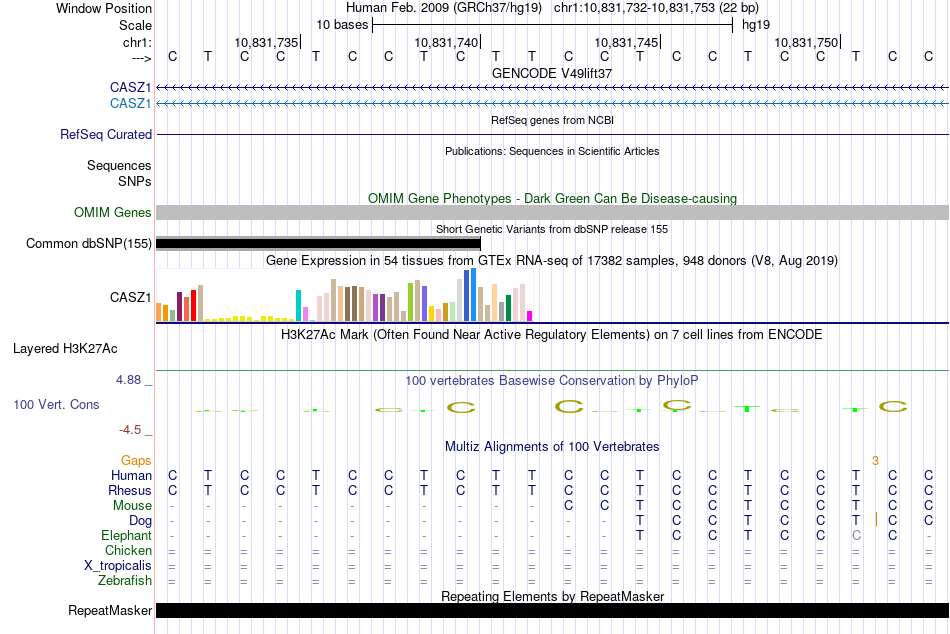The image size is (950, 634).
Task: Open the Layered H3K27Ac track label
Action: 65,349
